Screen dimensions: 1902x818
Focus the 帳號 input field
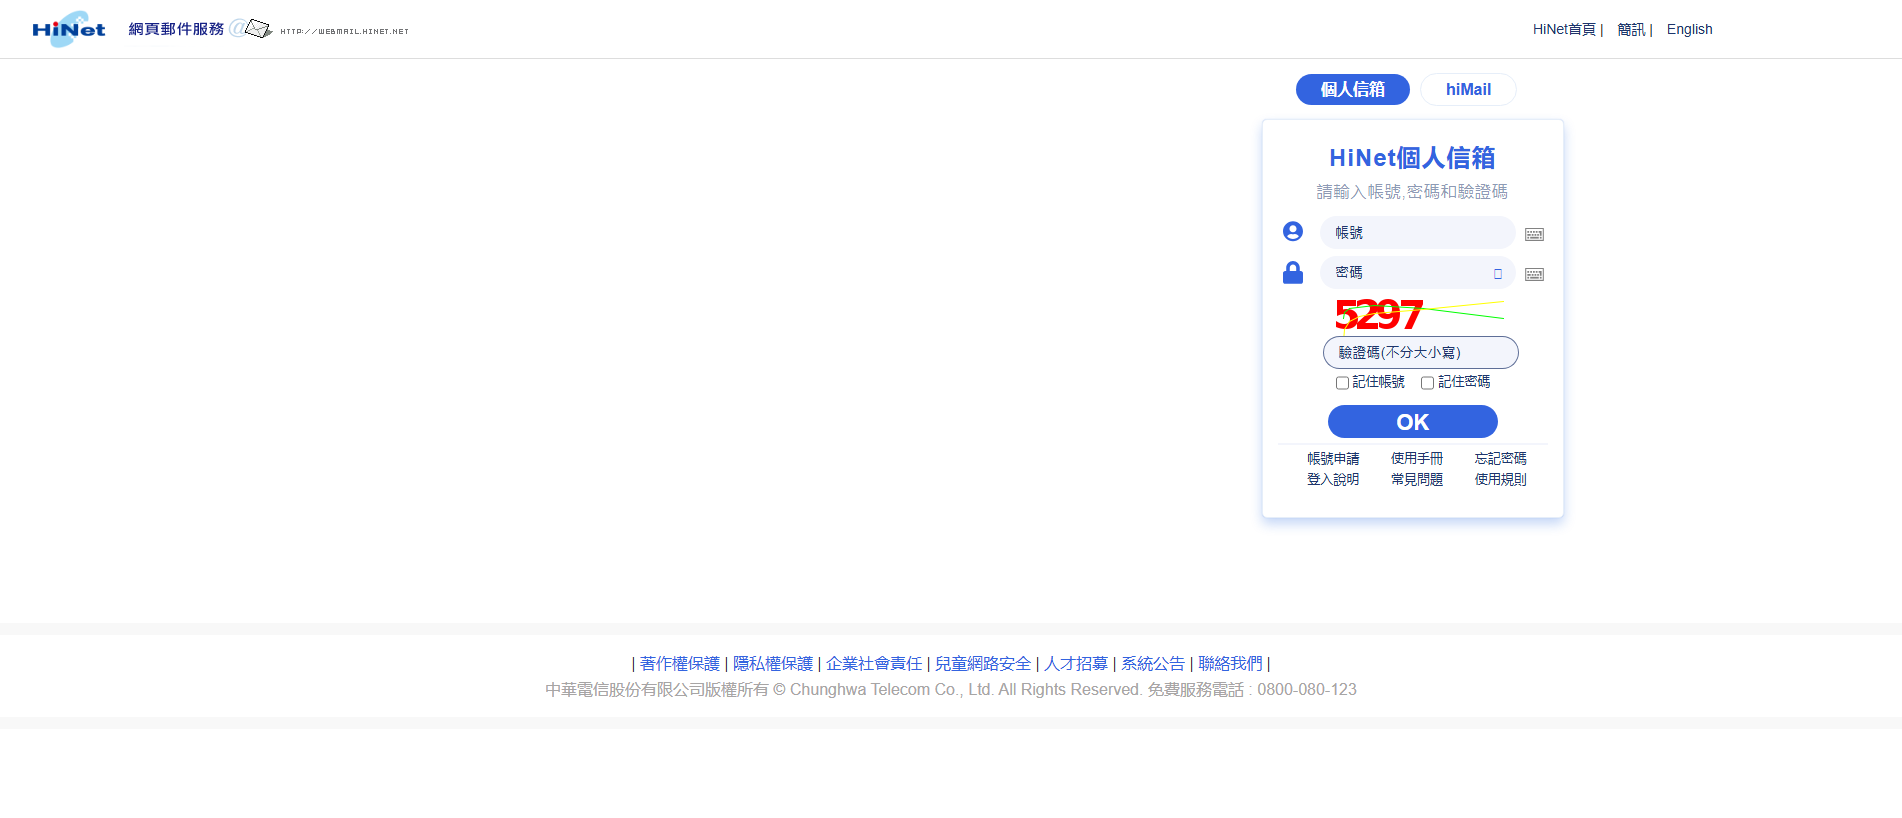coord(1417,232)
